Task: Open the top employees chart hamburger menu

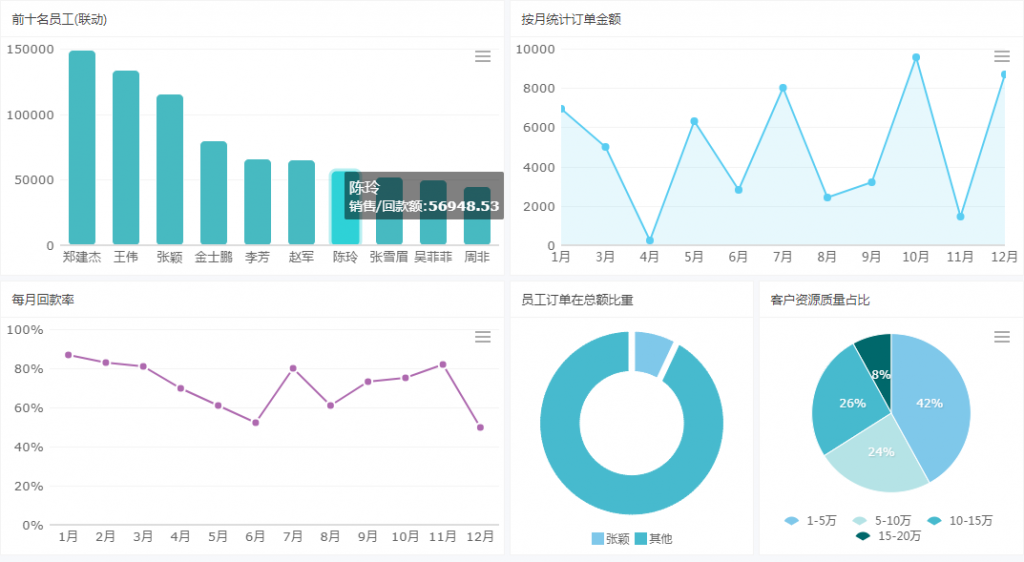Action: (483, 57)
